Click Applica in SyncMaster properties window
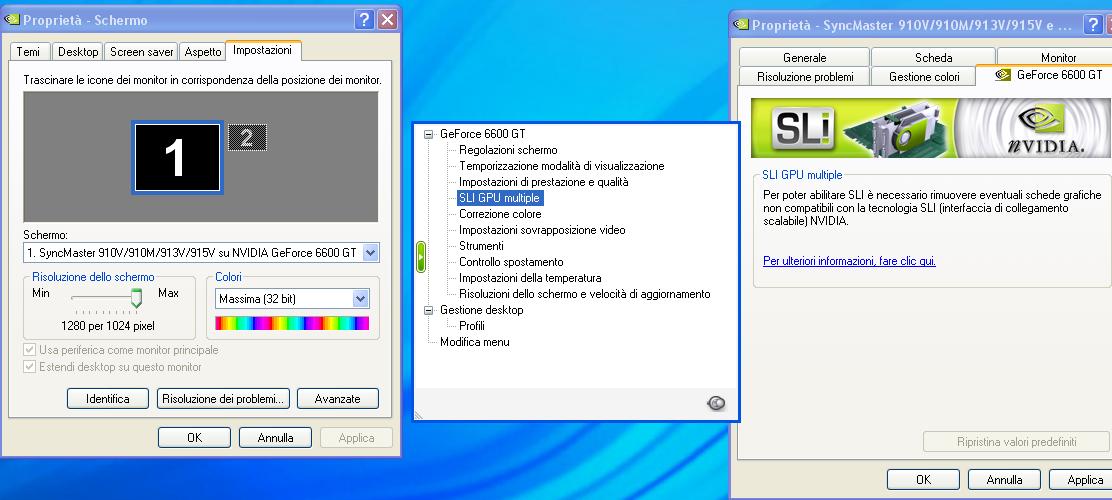1112x500 pixels. coord(1082,479)
